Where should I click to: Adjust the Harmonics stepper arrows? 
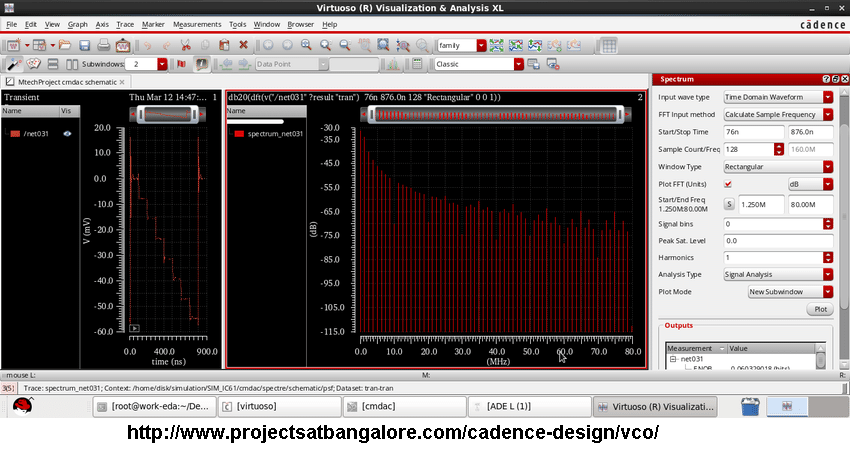point(828,257)
